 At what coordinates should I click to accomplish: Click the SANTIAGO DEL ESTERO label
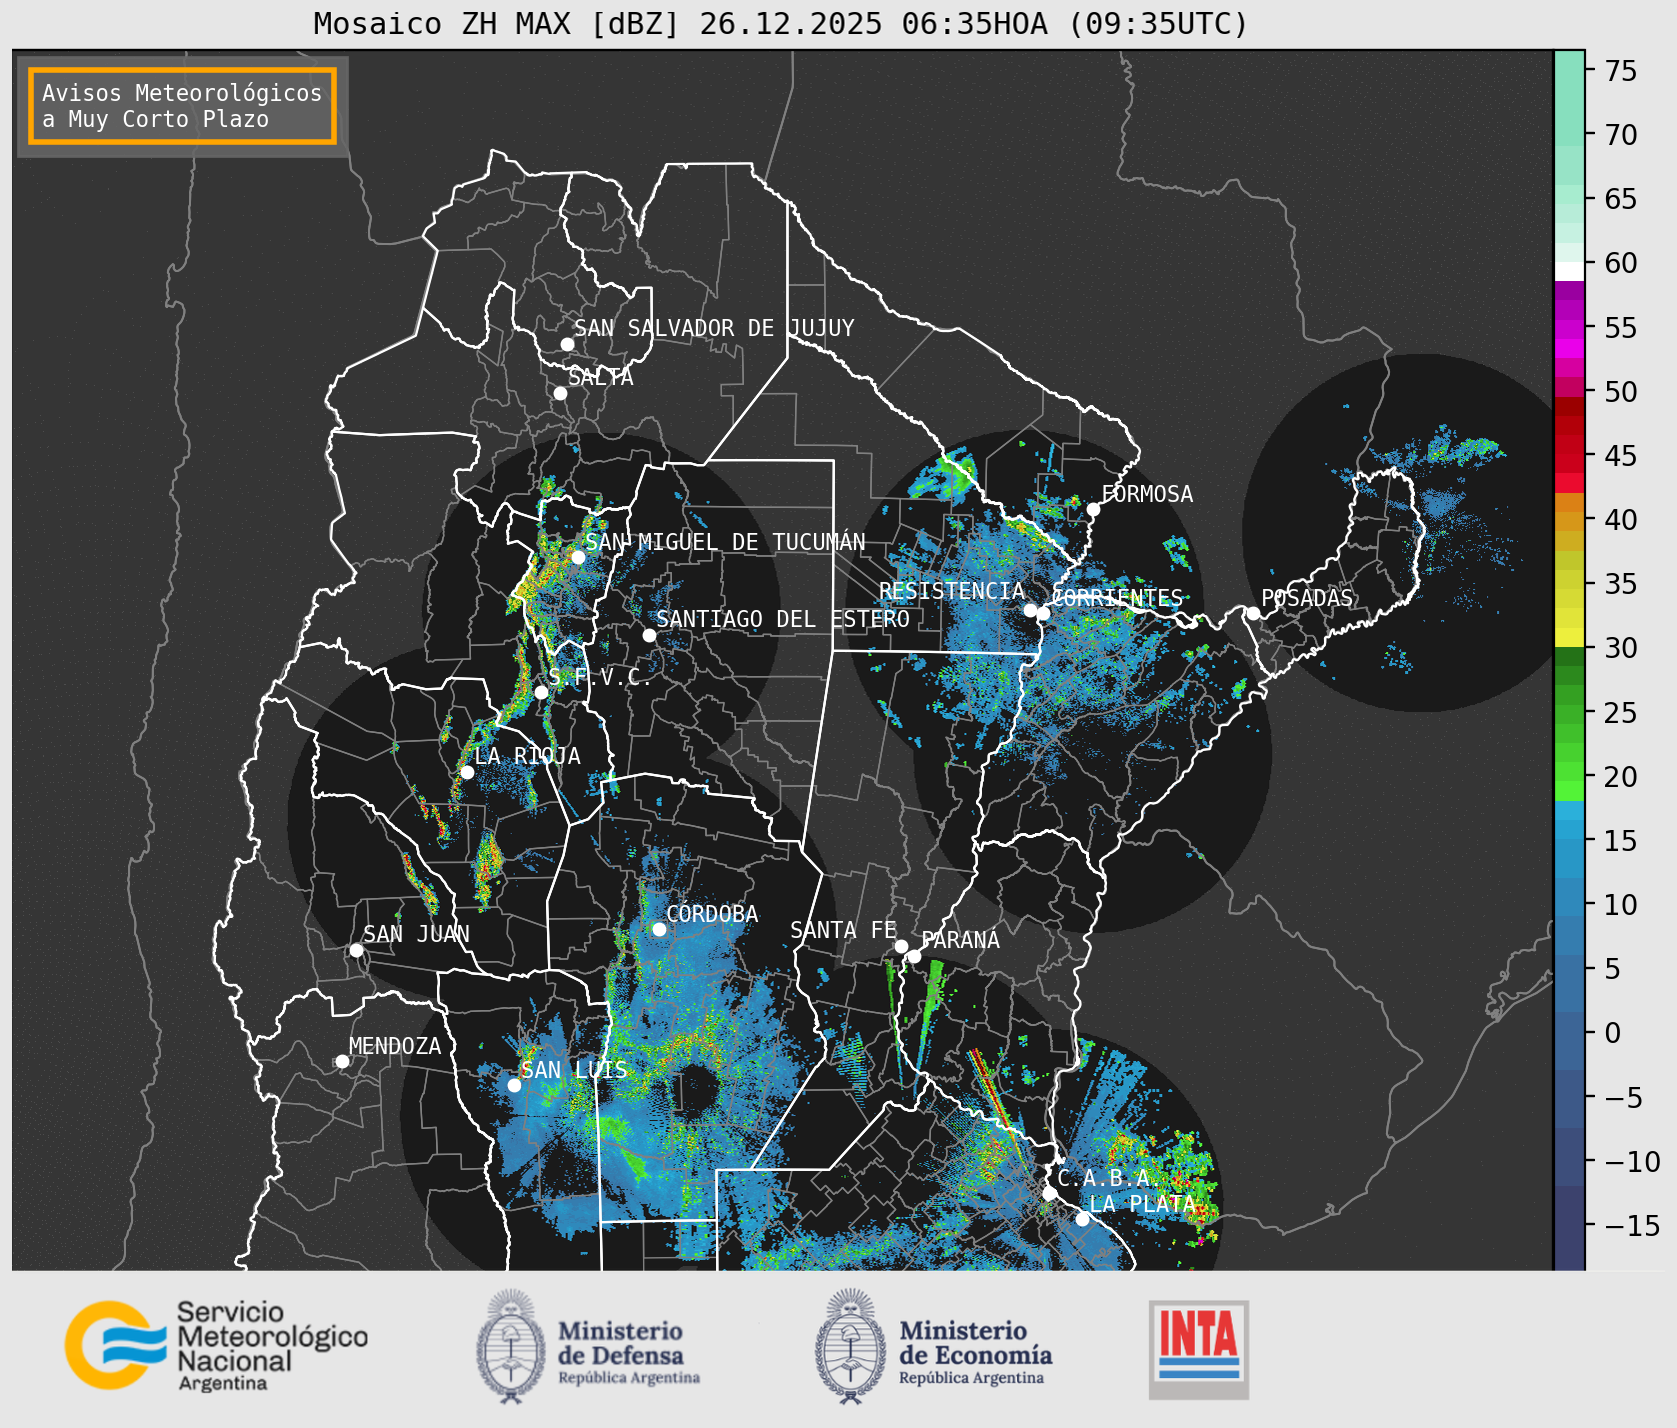(783, 619)
